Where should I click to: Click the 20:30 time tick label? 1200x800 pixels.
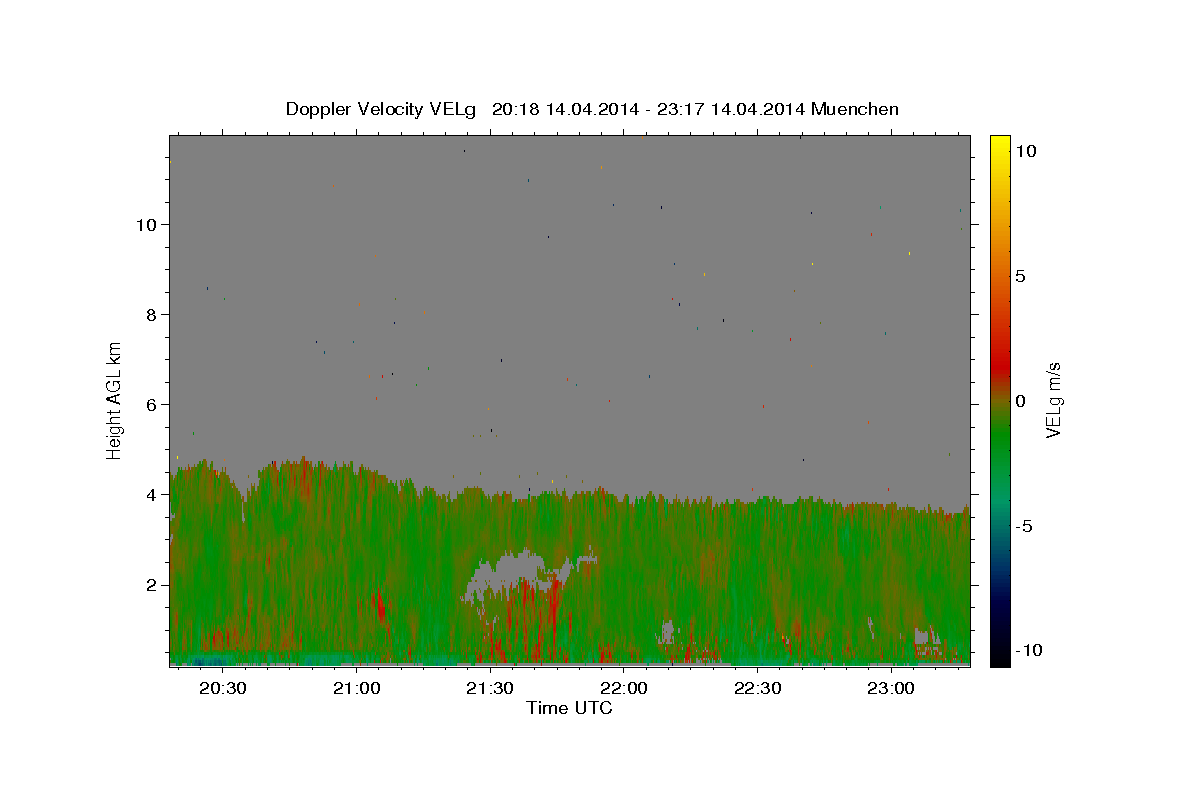tap(222, 688)
